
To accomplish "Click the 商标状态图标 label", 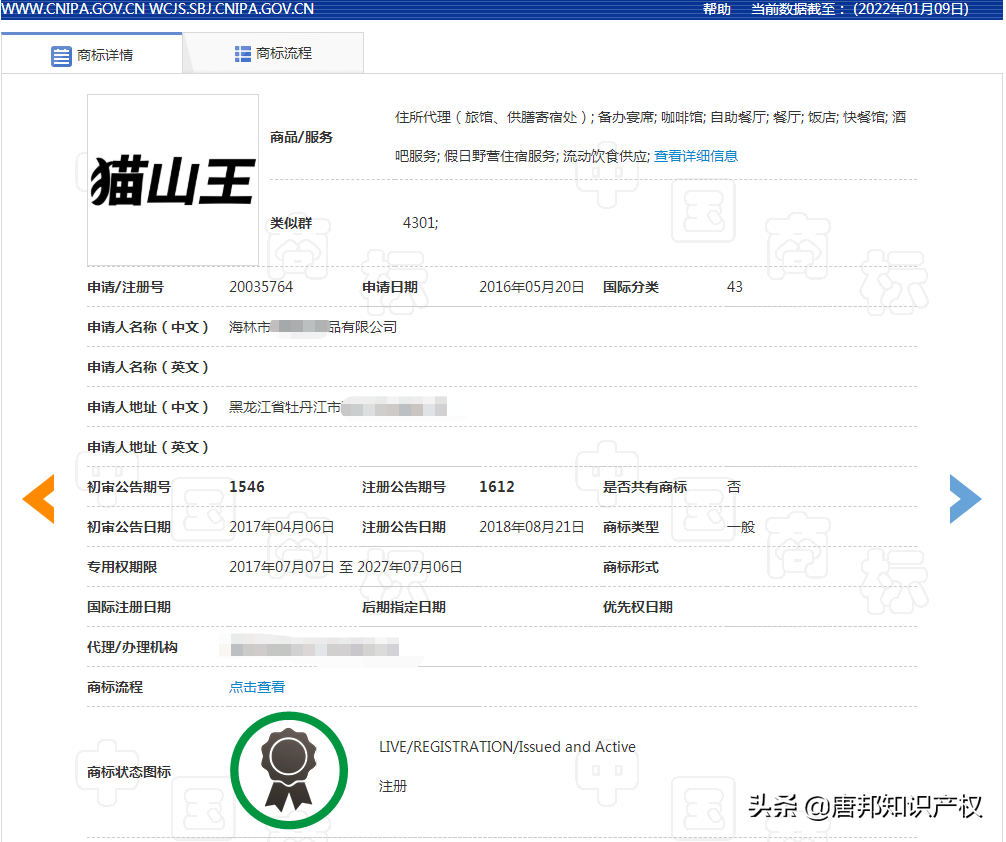I will coord(129,771).
